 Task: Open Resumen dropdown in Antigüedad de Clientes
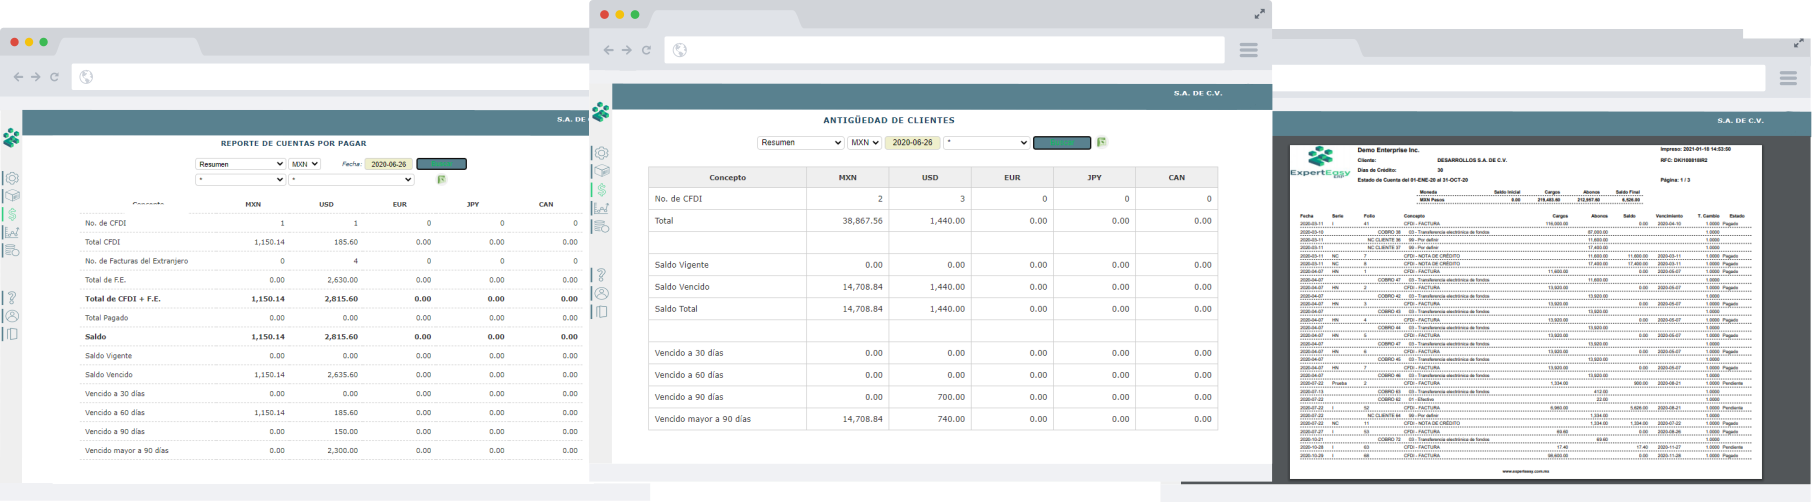[800, 143]
